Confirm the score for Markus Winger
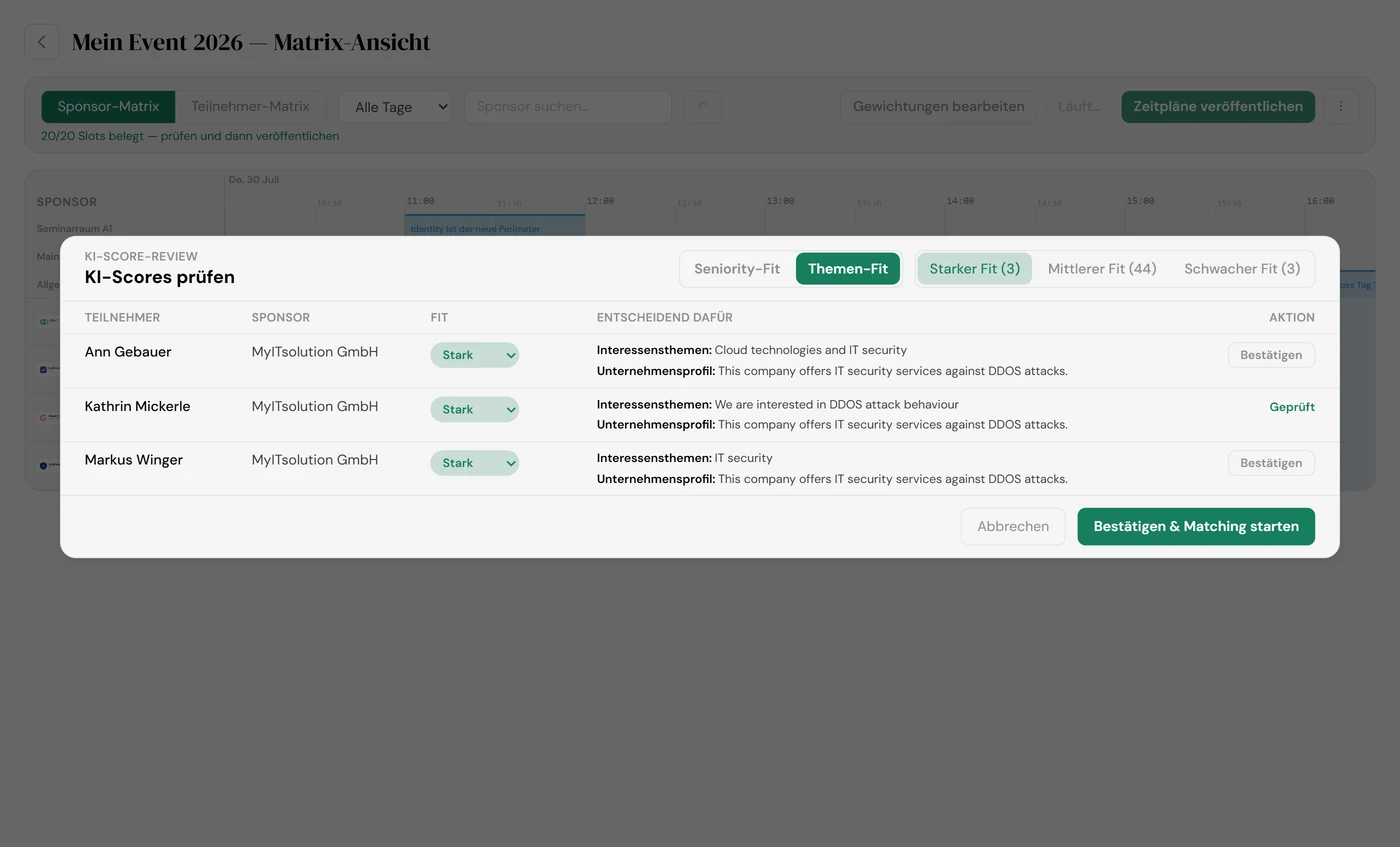 (1271, 463)
